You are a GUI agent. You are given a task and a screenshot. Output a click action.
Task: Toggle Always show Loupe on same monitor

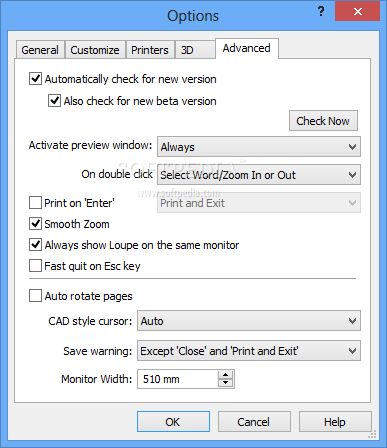click(x=35, y=245)
